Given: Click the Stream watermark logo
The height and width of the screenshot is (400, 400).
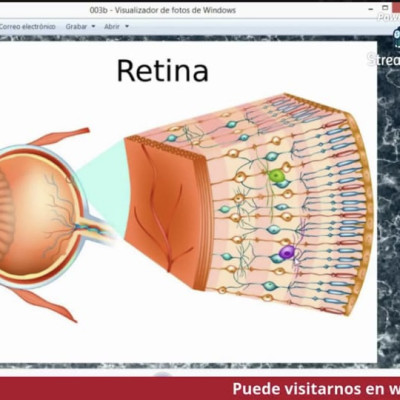Looking at the screenshot, I should pyautogui.click(x=383, y=59).
